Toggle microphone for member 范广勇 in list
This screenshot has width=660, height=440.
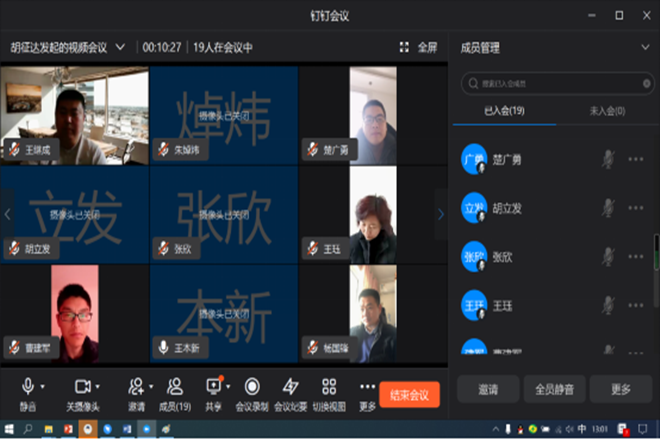click(607, 159)
